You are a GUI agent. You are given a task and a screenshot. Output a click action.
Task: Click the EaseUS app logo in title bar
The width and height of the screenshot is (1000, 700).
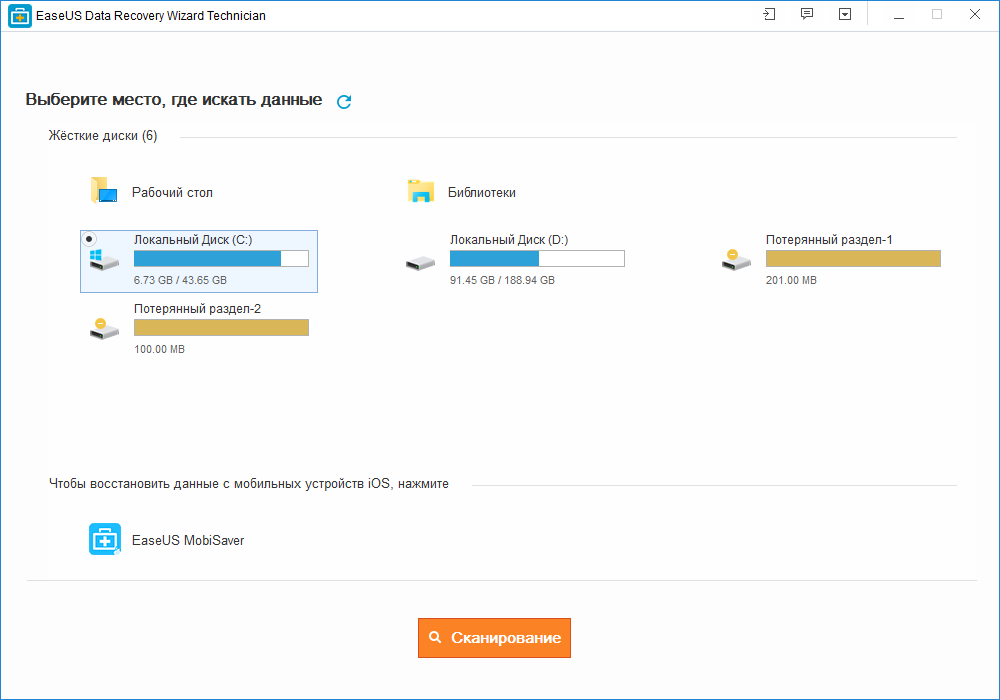20,15
